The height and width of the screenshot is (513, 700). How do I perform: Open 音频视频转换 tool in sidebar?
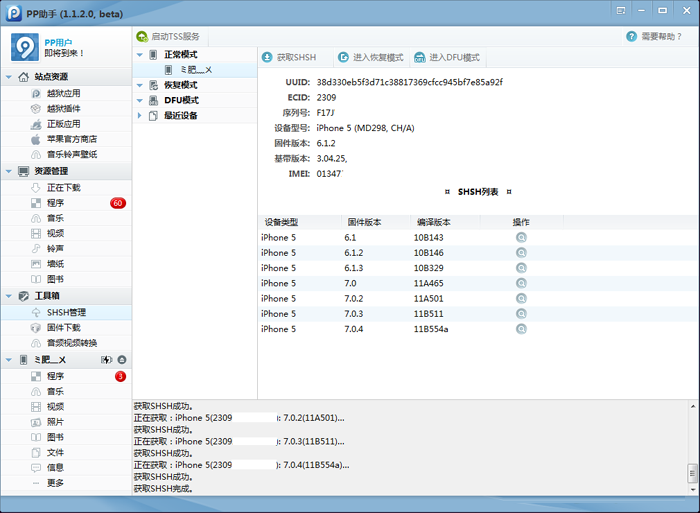pos(73,343)
